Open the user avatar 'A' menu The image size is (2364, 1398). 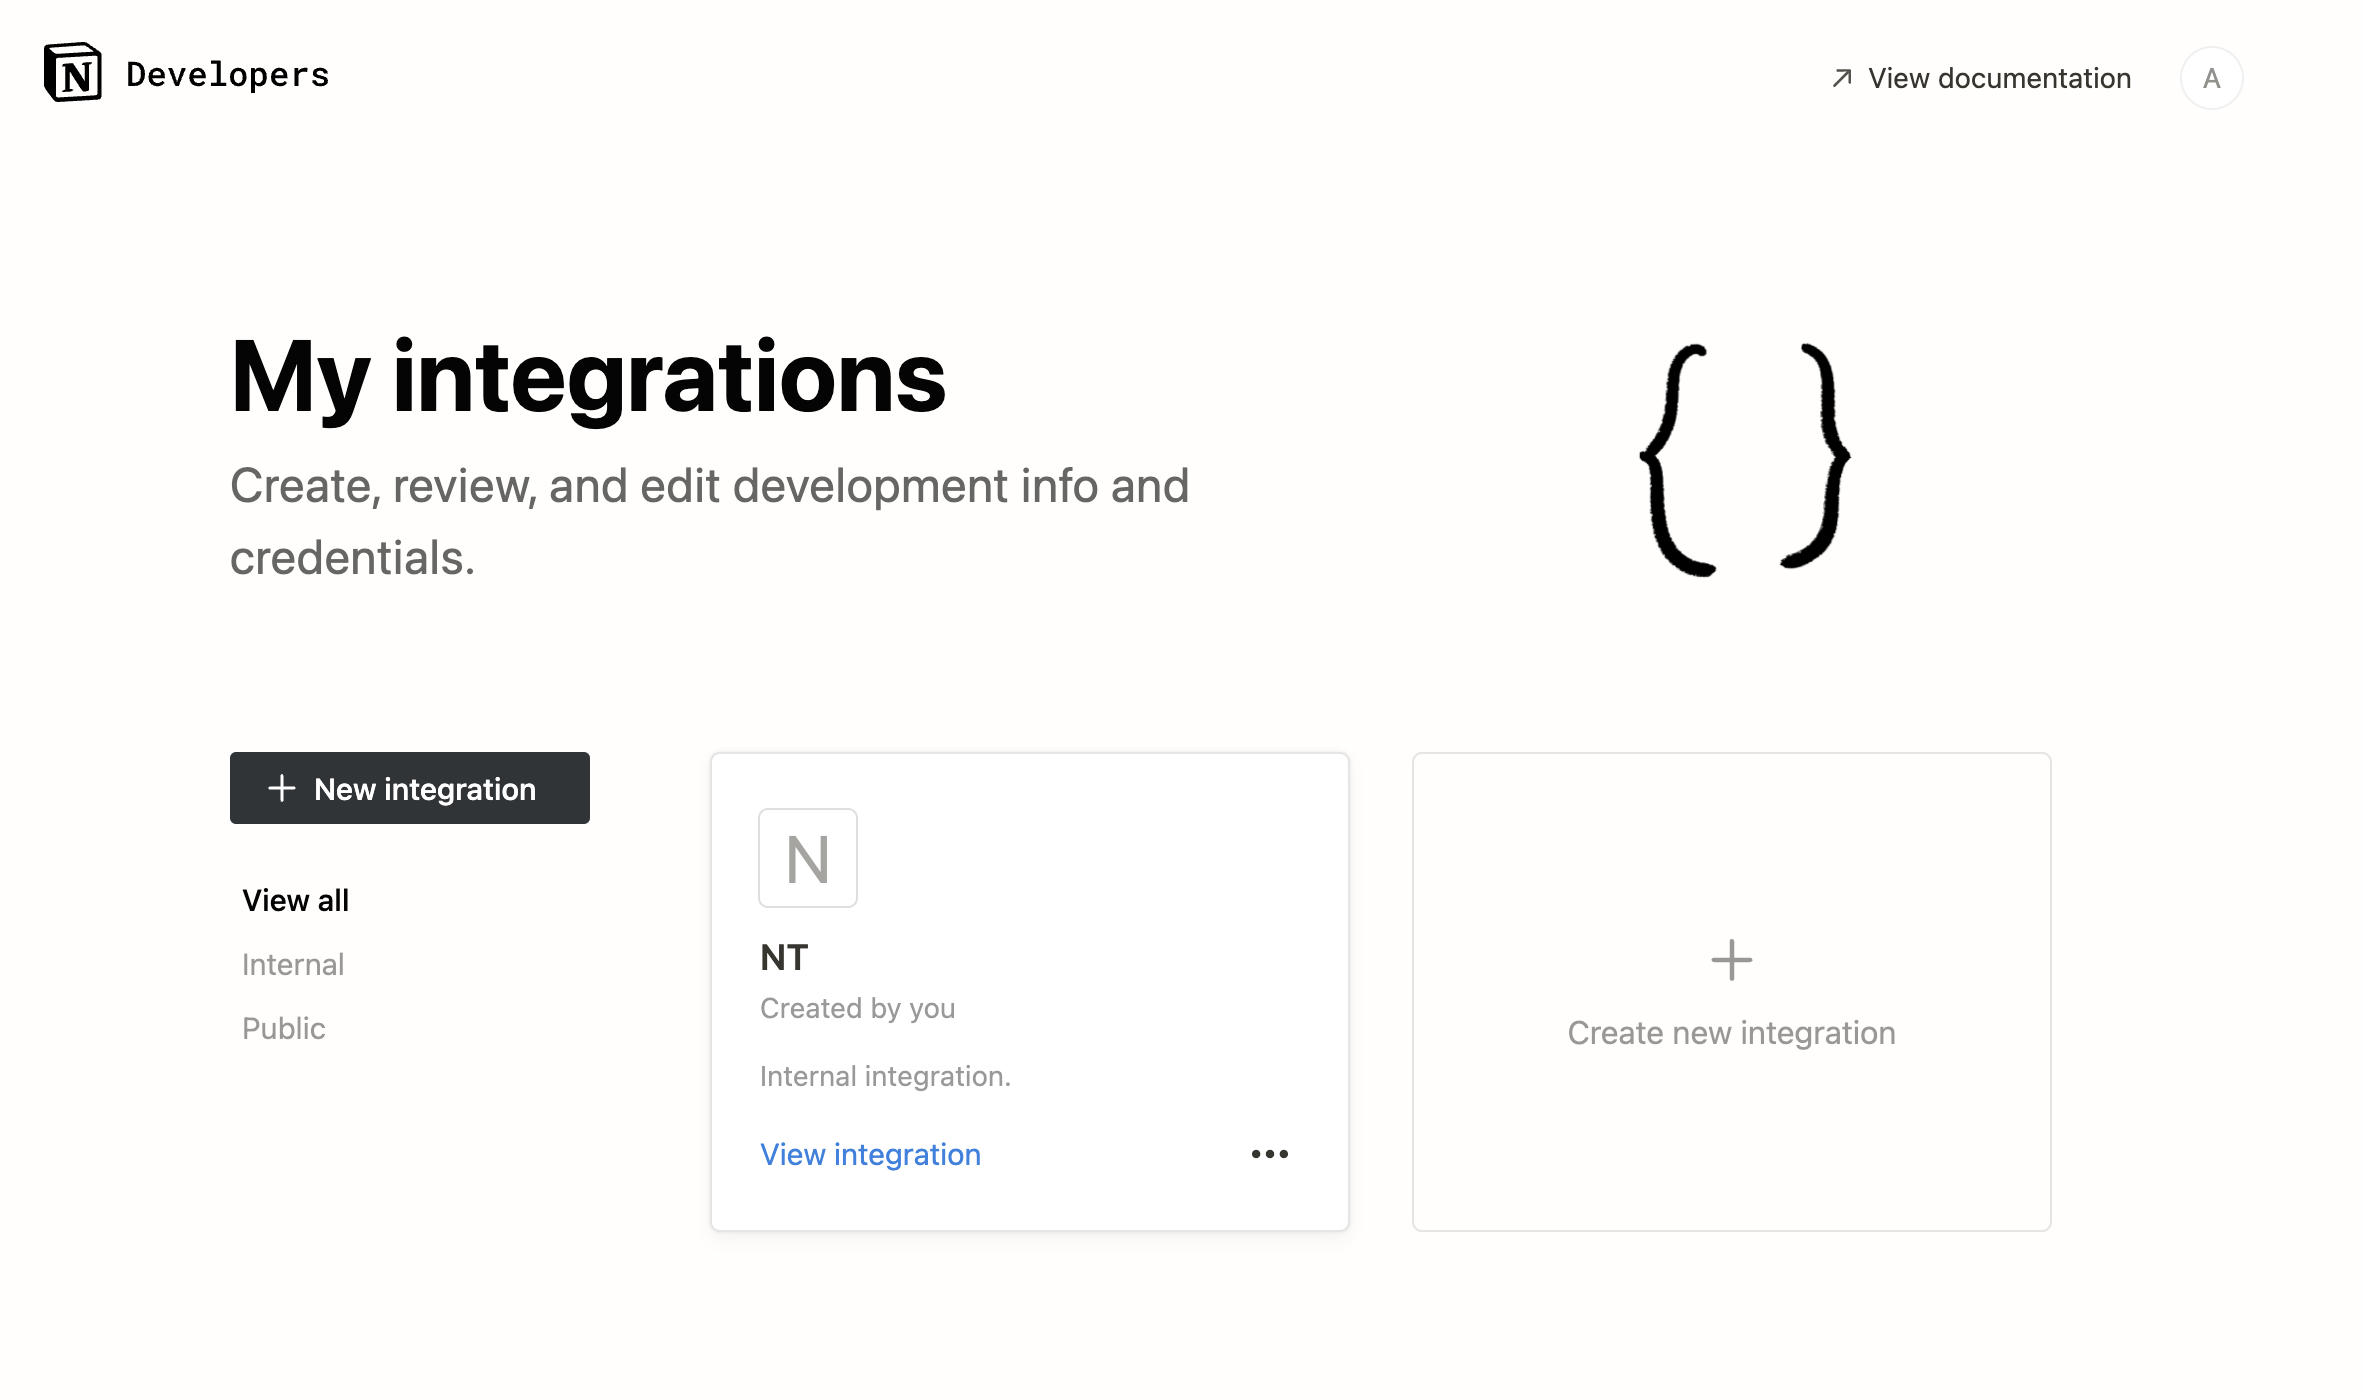(2211, 78)
